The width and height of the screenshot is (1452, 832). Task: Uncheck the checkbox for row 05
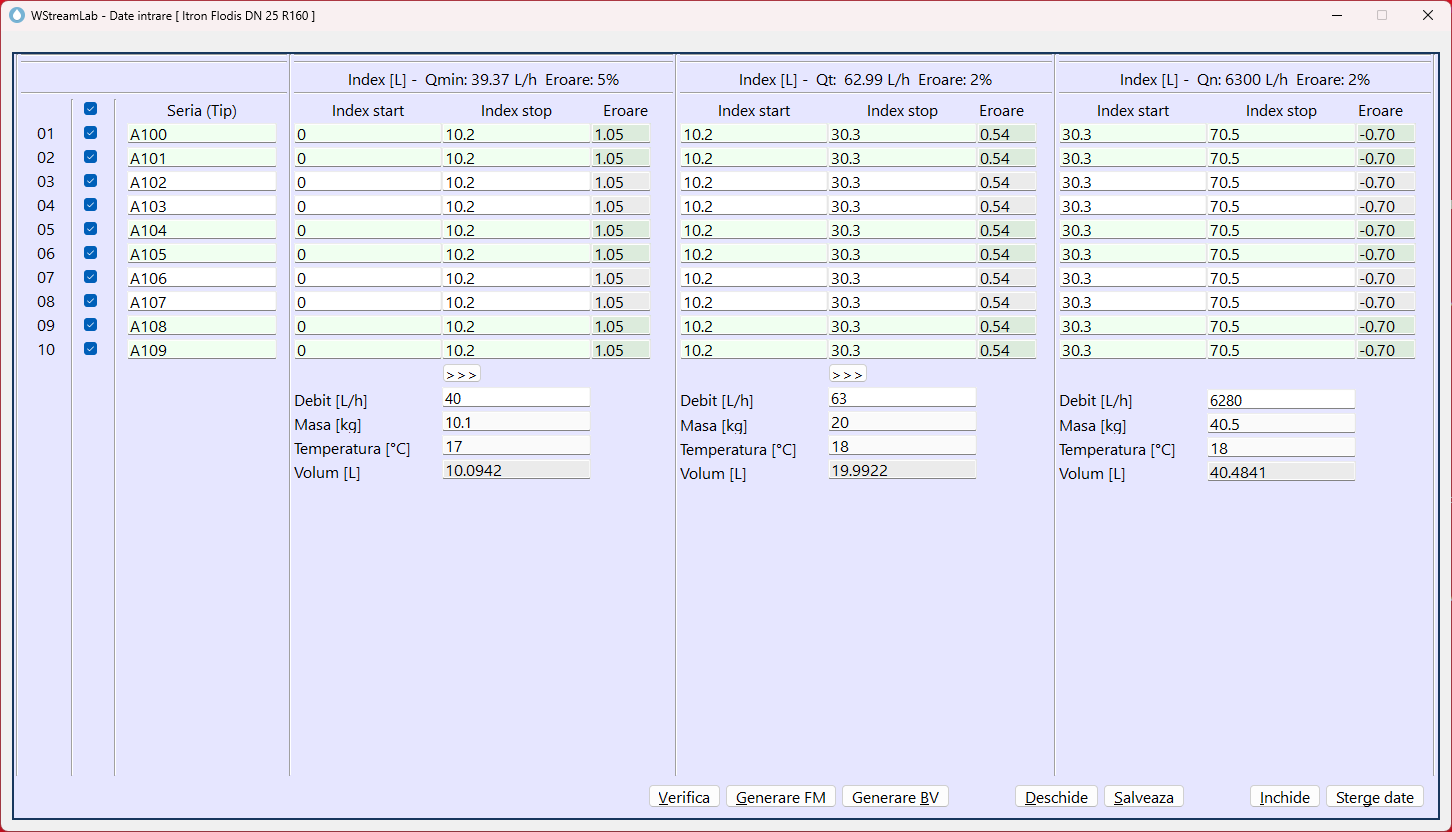point(91,229)
